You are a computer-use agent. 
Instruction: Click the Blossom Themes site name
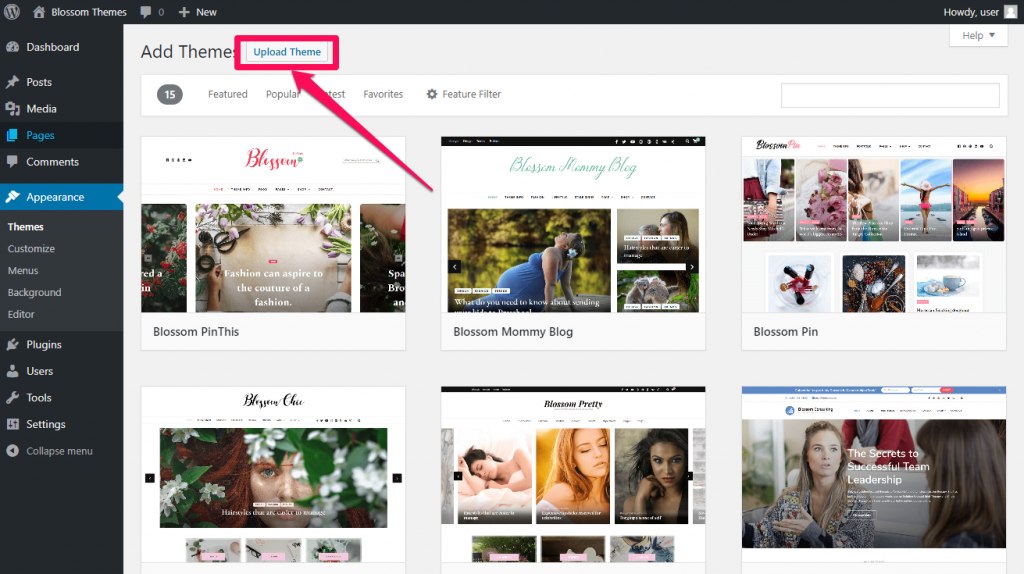pyautogui.click(x=89, y=12)
